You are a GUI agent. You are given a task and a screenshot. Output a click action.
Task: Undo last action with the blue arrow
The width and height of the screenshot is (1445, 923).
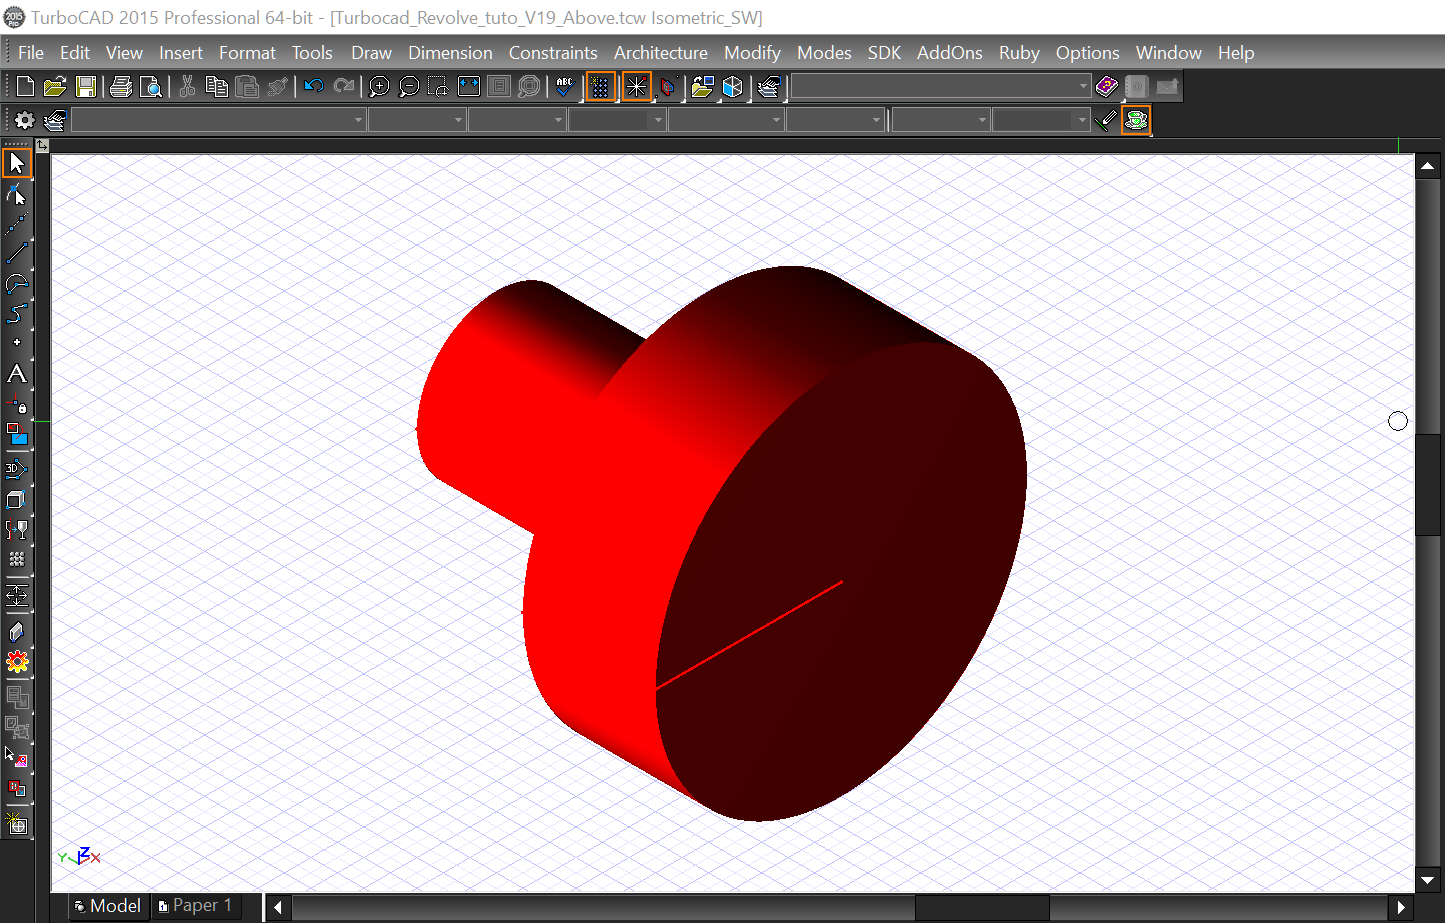[313, 87]
